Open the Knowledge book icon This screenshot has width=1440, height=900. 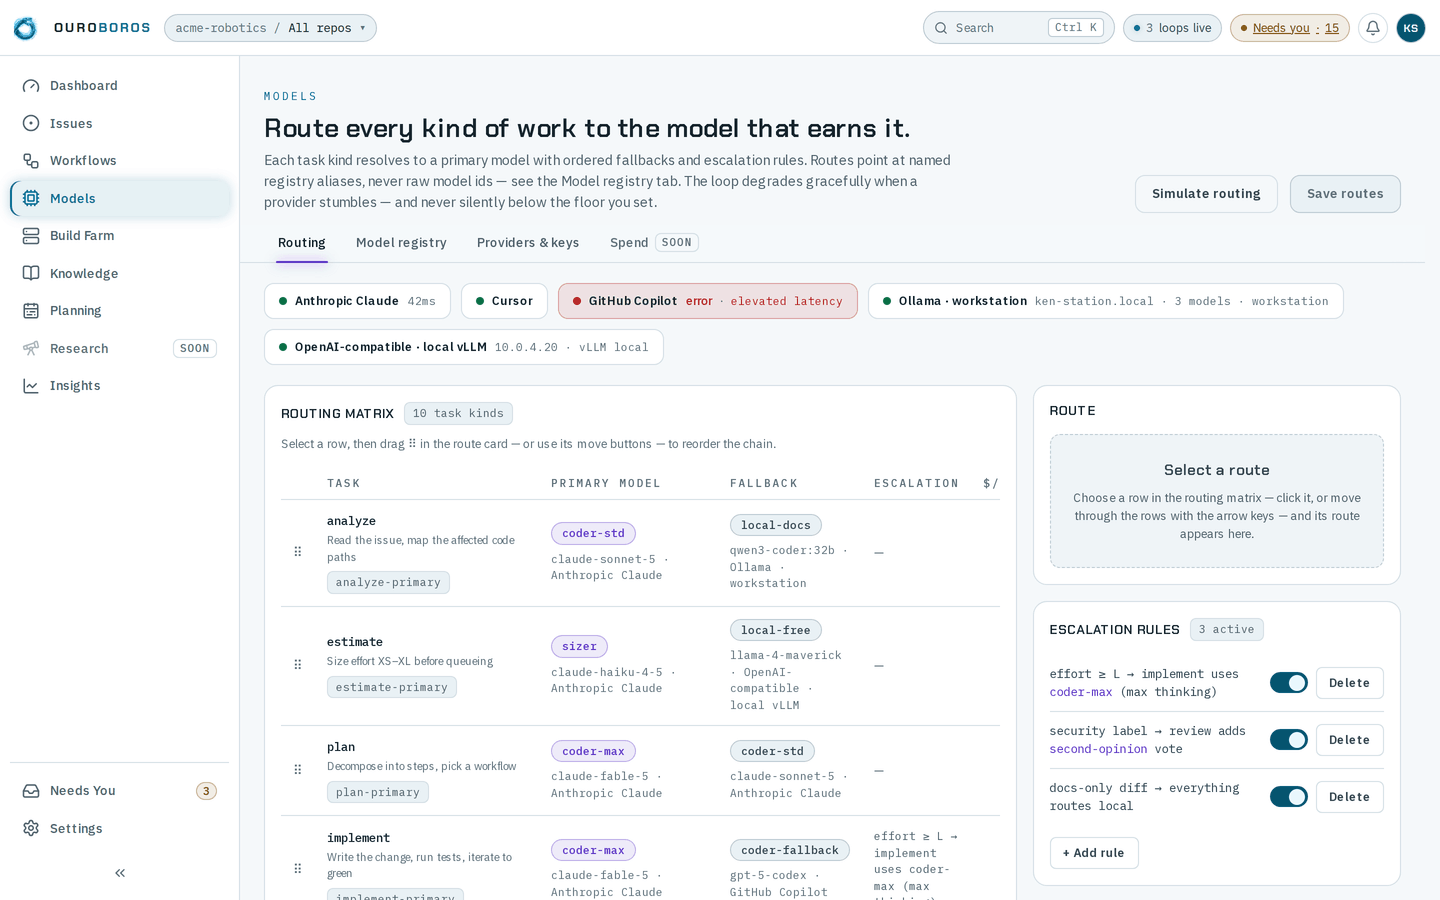31,273
